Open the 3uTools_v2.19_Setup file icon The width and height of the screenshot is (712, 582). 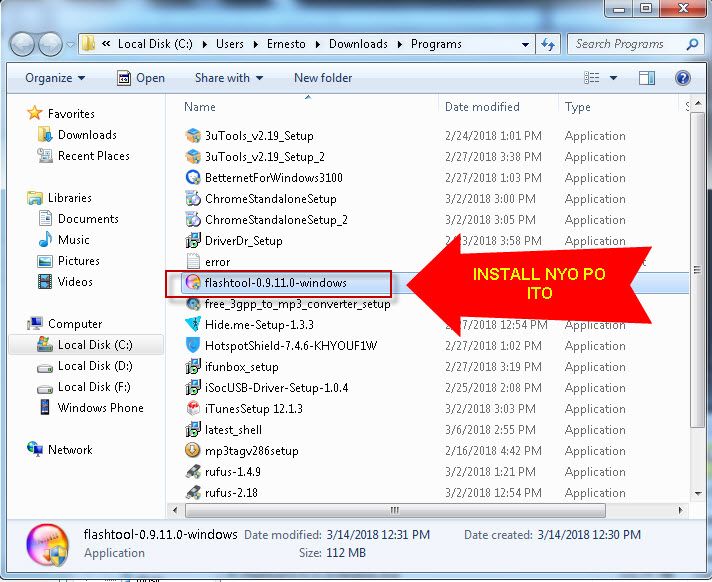tap(193, 135)
